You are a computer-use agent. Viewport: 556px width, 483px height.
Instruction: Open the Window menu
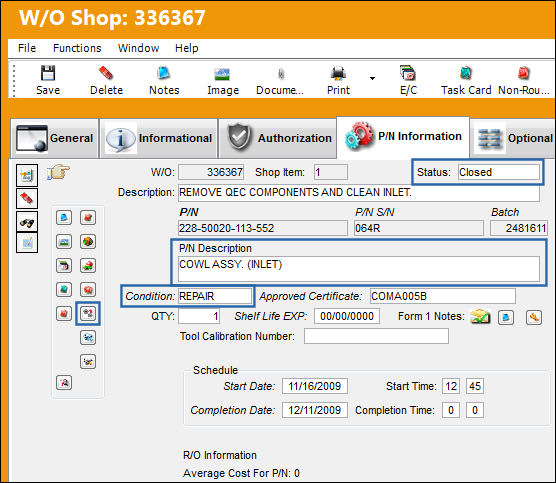[138, 48]
